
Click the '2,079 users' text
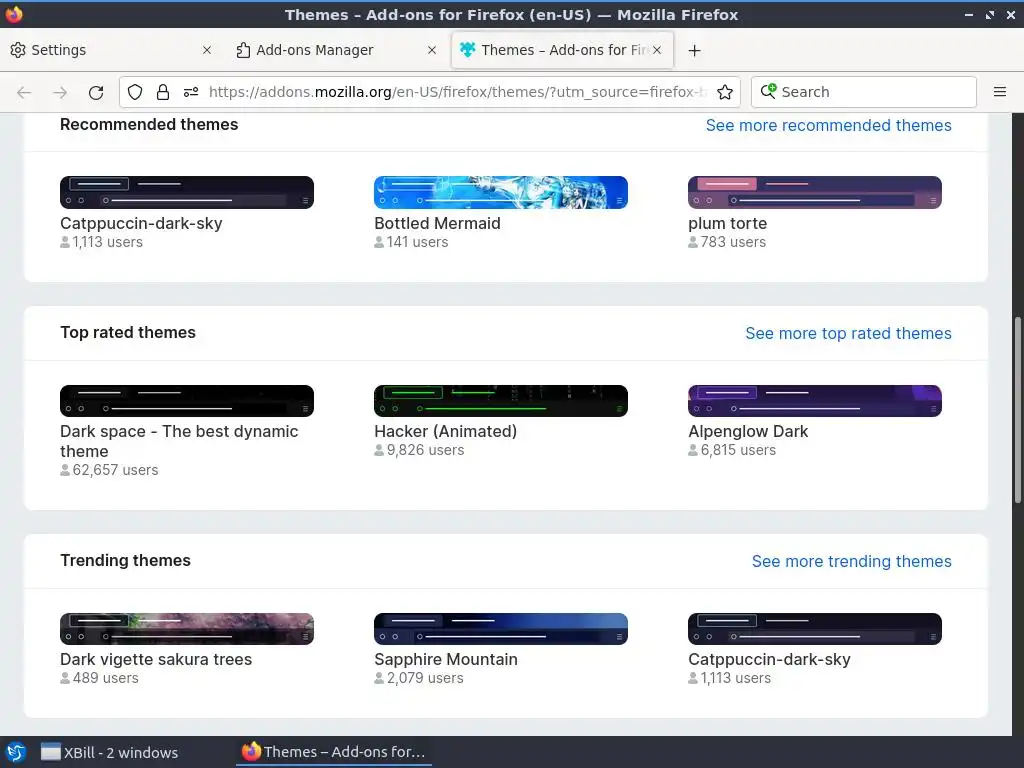pos(425,678)
